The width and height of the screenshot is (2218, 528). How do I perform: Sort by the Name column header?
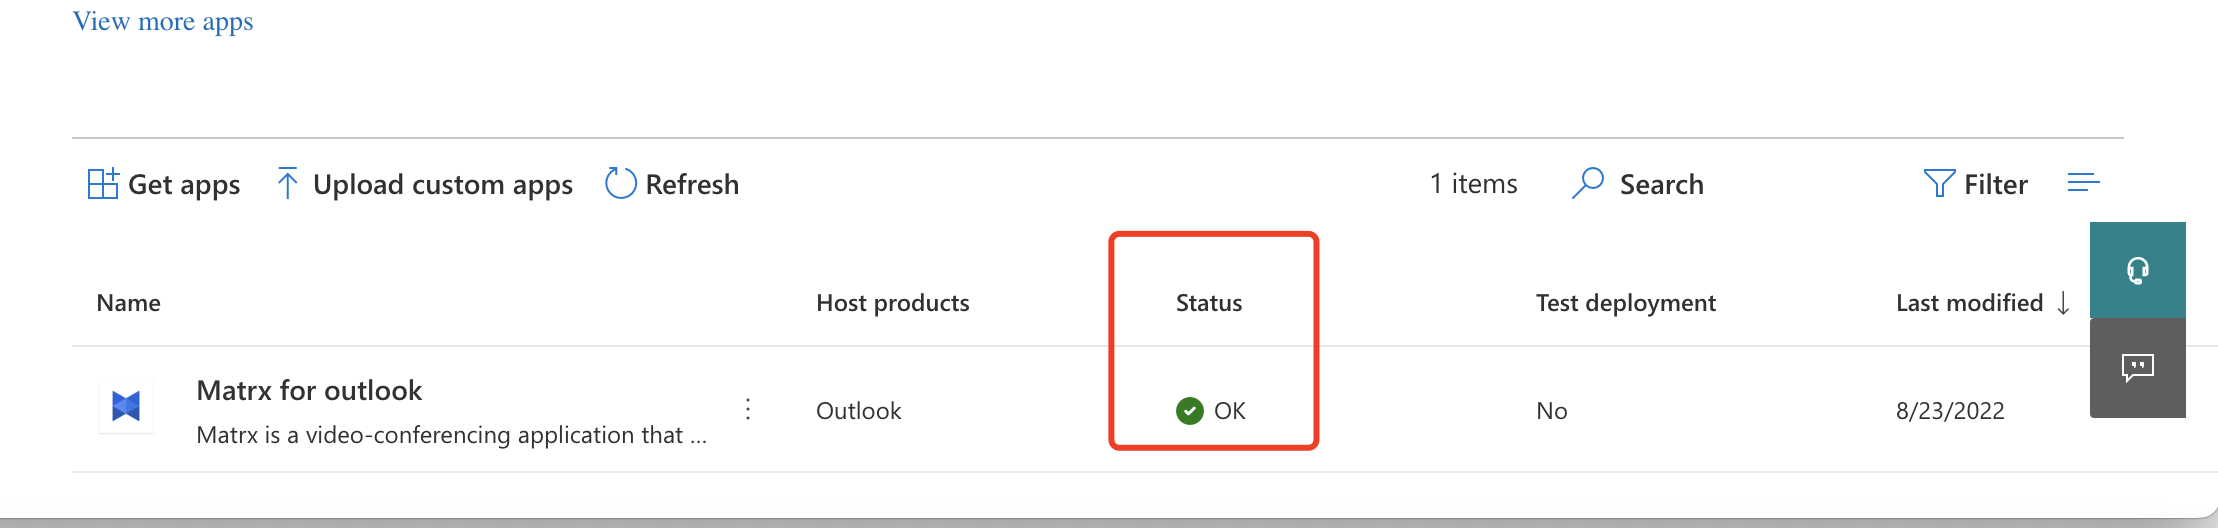129,303
